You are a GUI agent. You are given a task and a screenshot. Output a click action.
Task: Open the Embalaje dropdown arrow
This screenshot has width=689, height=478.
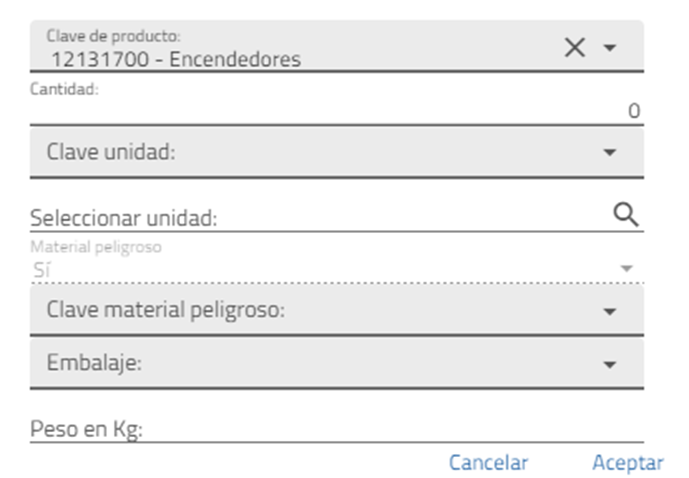tap(610, 364)
